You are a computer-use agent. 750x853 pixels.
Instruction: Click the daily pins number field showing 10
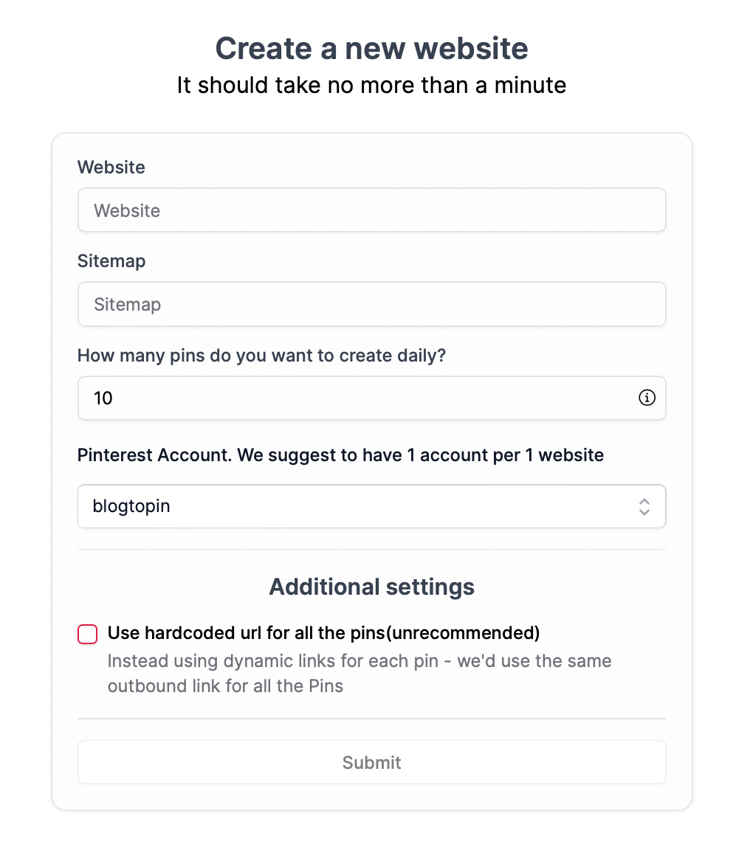[371, 398]
